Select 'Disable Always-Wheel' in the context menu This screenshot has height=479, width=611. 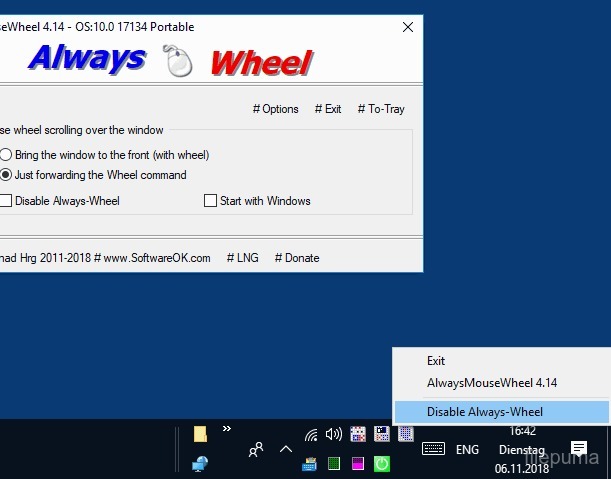pos(485,411)
